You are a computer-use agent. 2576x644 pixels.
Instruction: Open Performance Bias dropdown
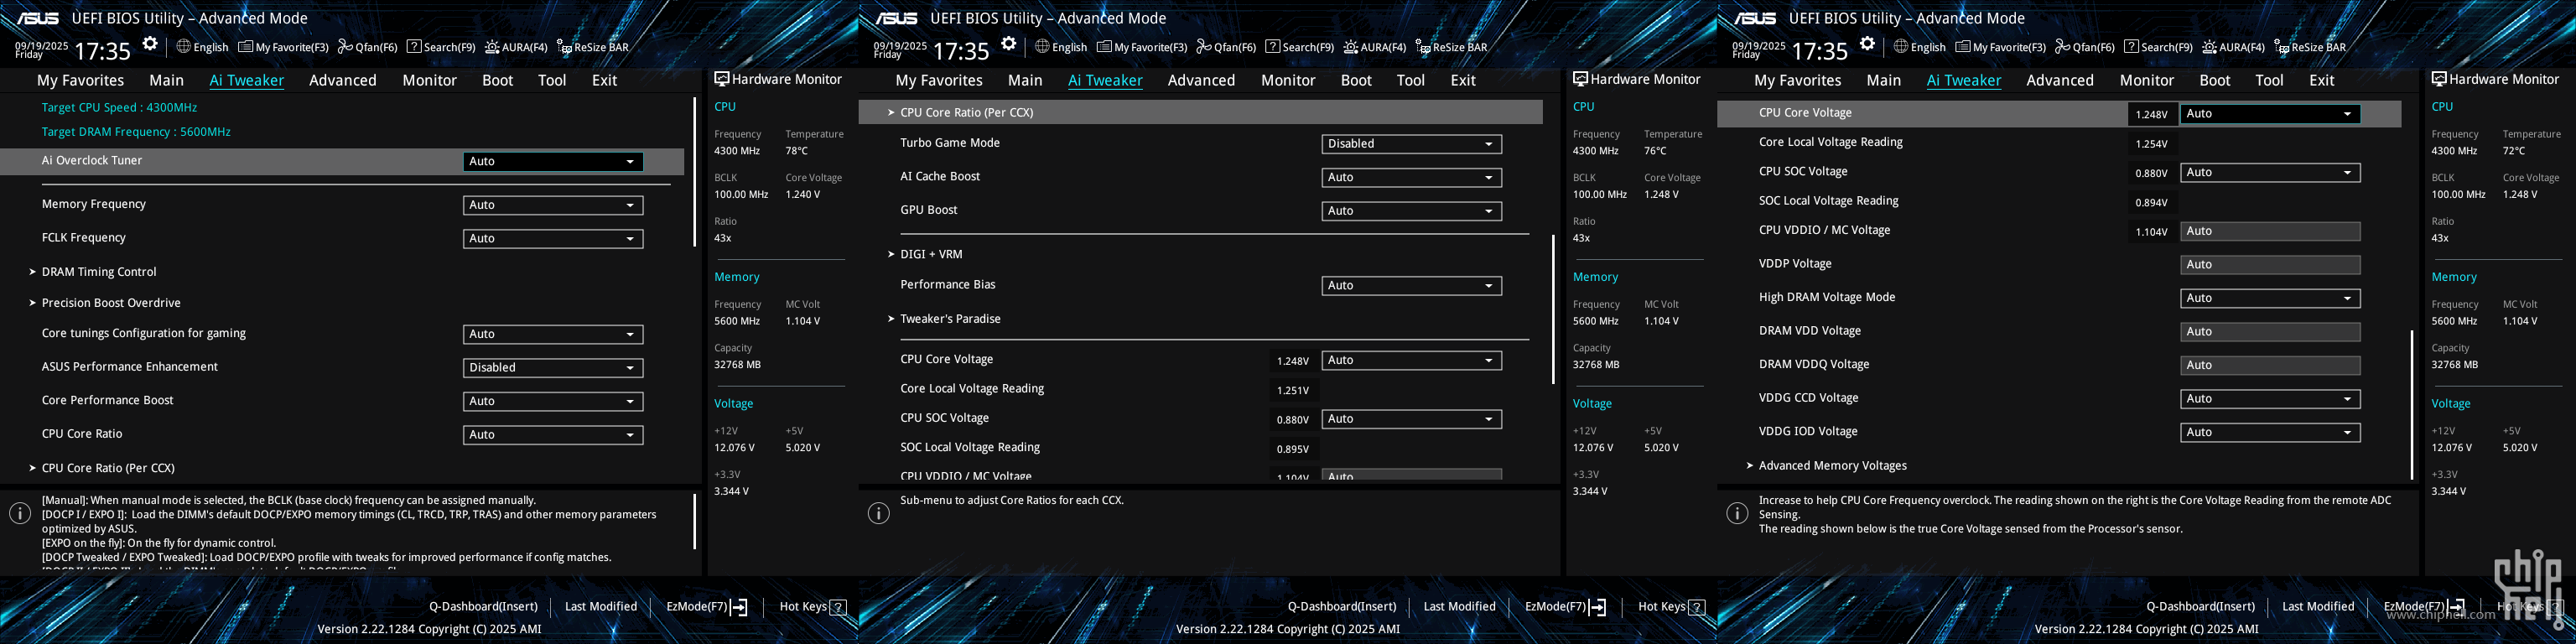[x=1411, y=286]
